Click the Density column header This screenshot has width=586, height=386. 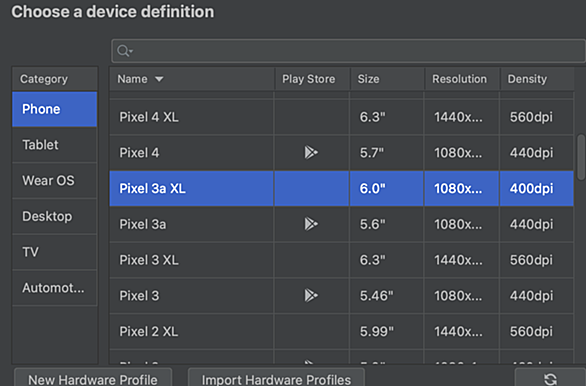coord(537,79)
